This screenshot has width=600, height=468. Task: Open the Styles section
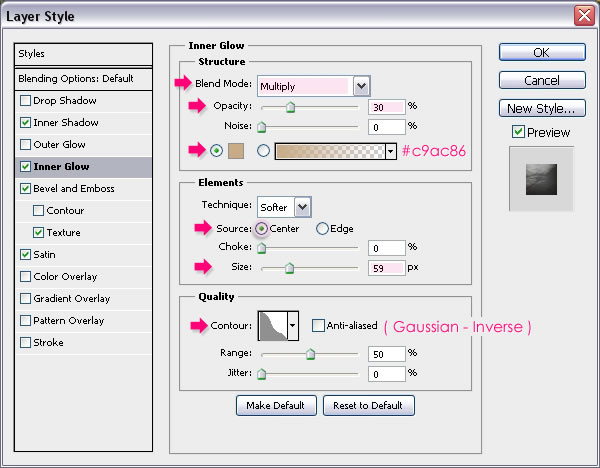coord(83,54)
